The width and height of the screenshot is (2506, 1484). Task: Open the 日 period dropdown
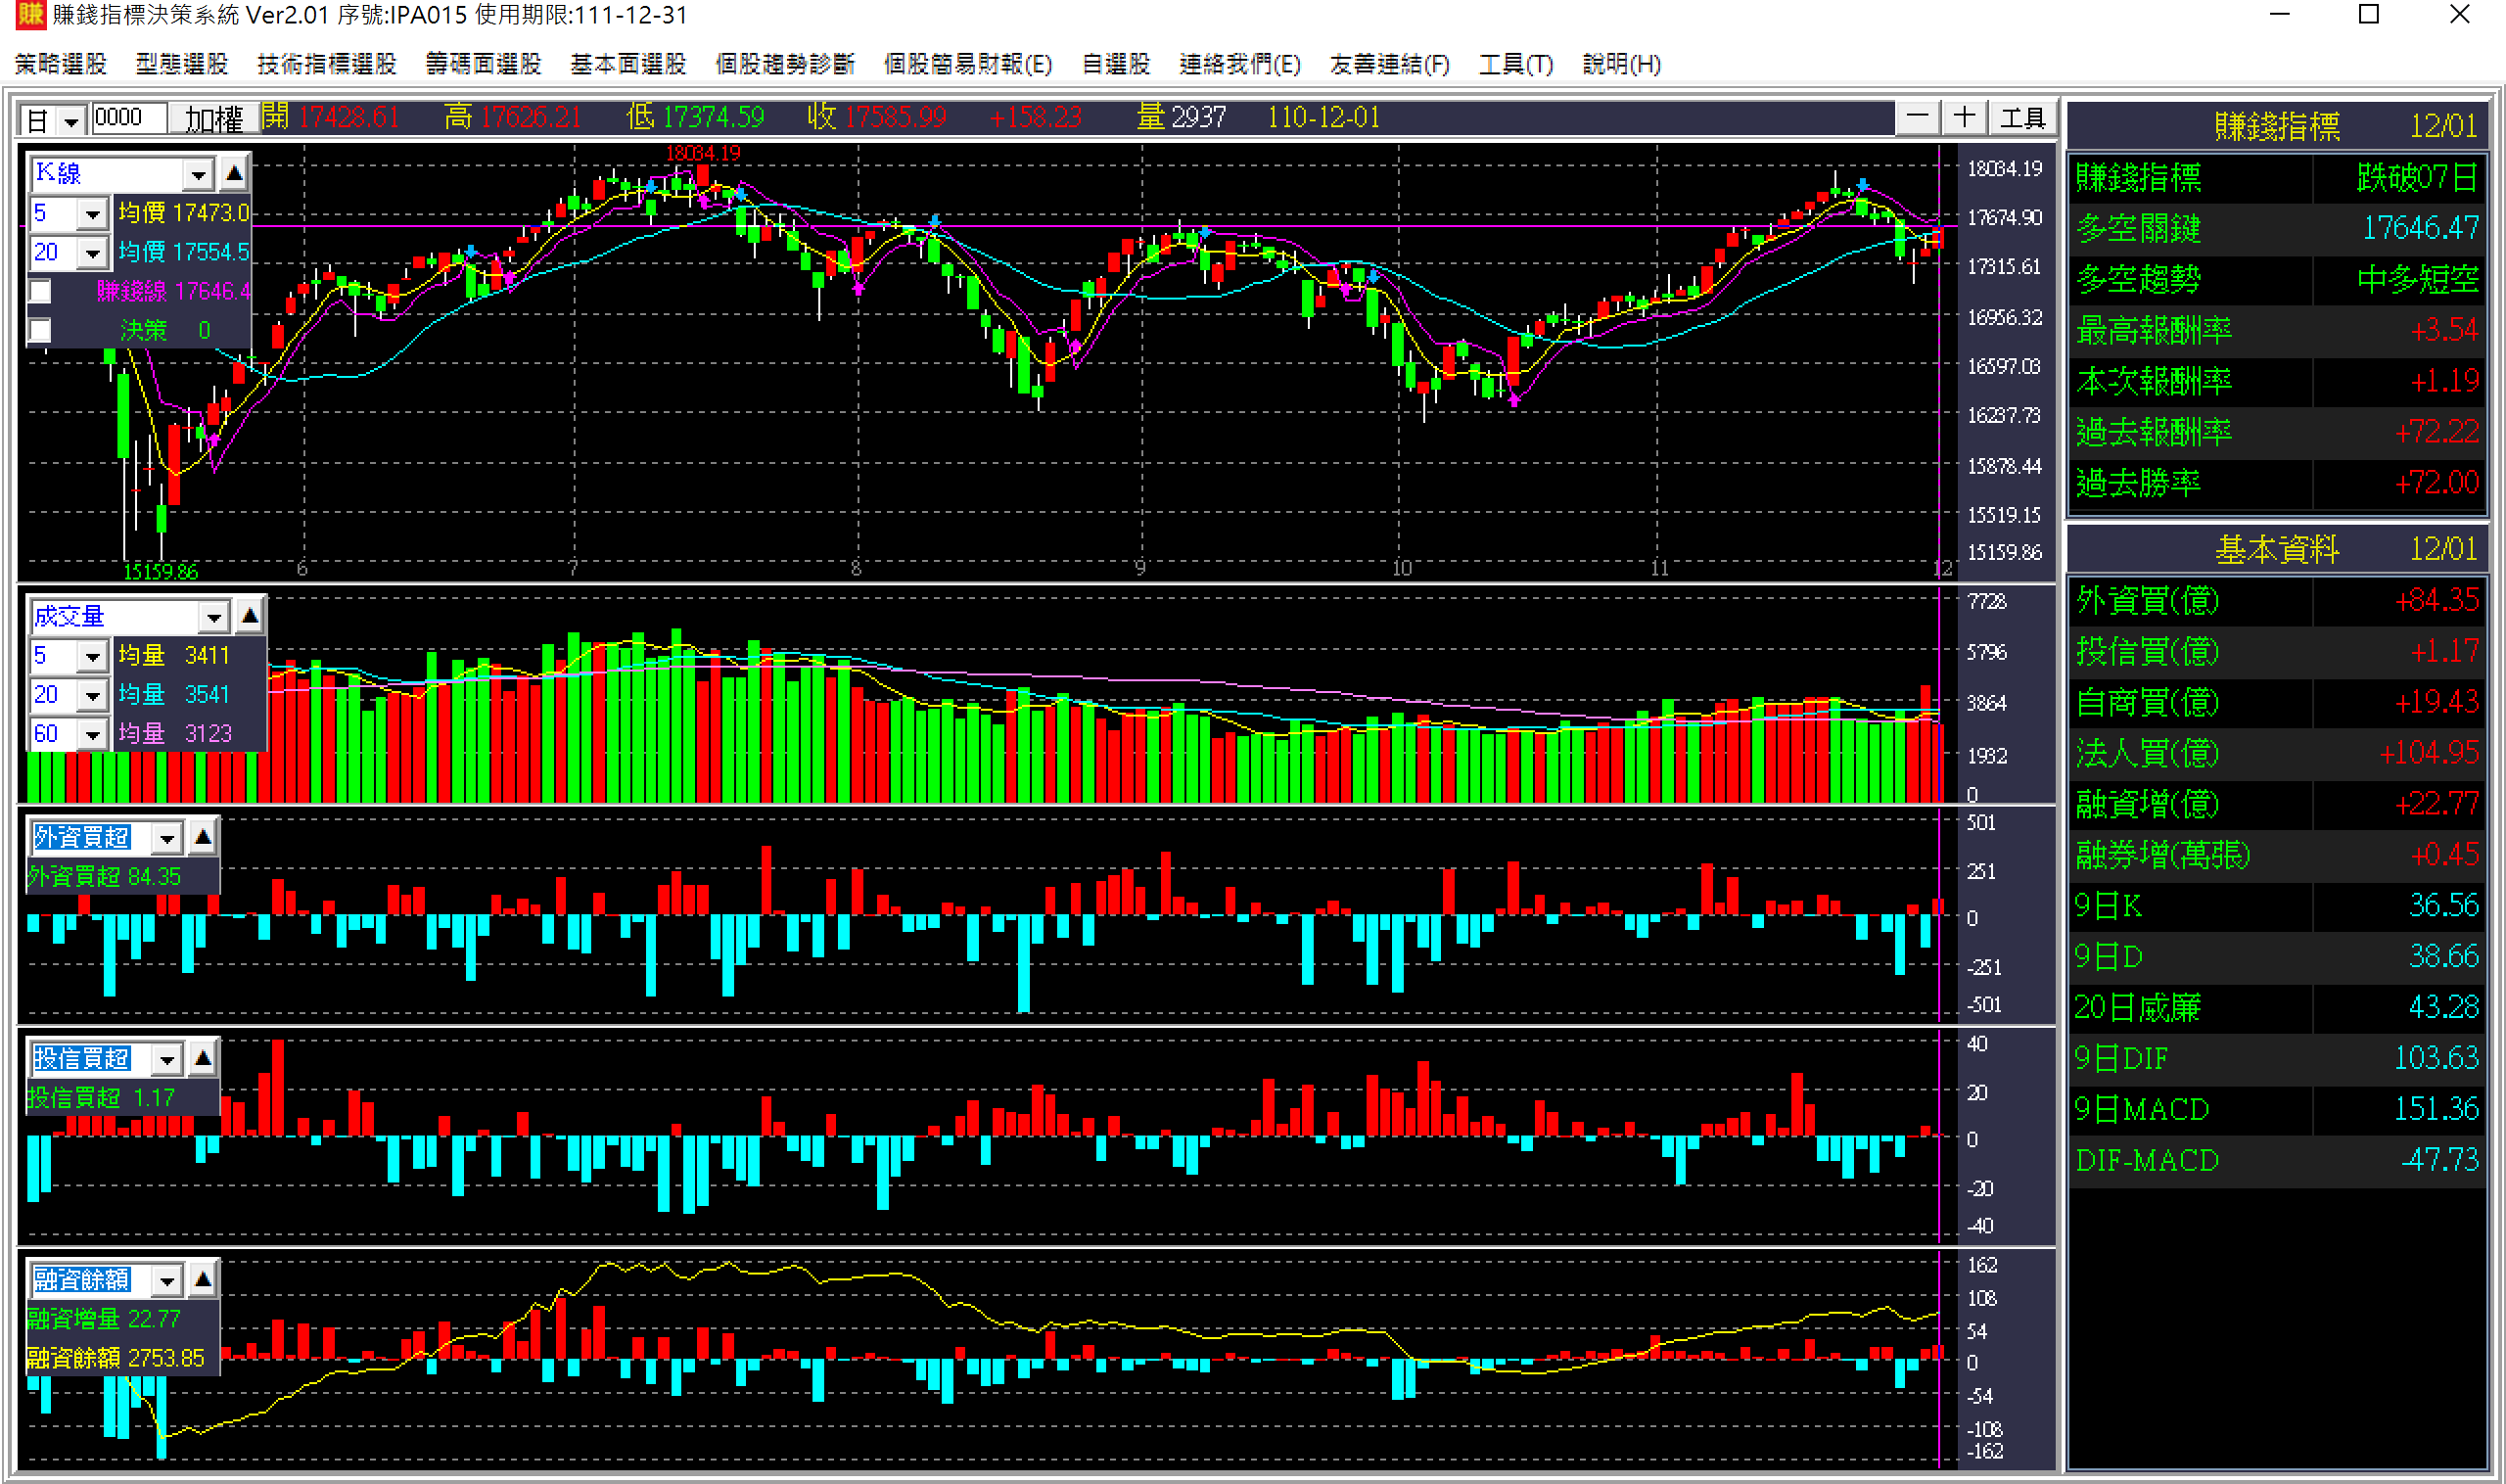coord(71,122)
